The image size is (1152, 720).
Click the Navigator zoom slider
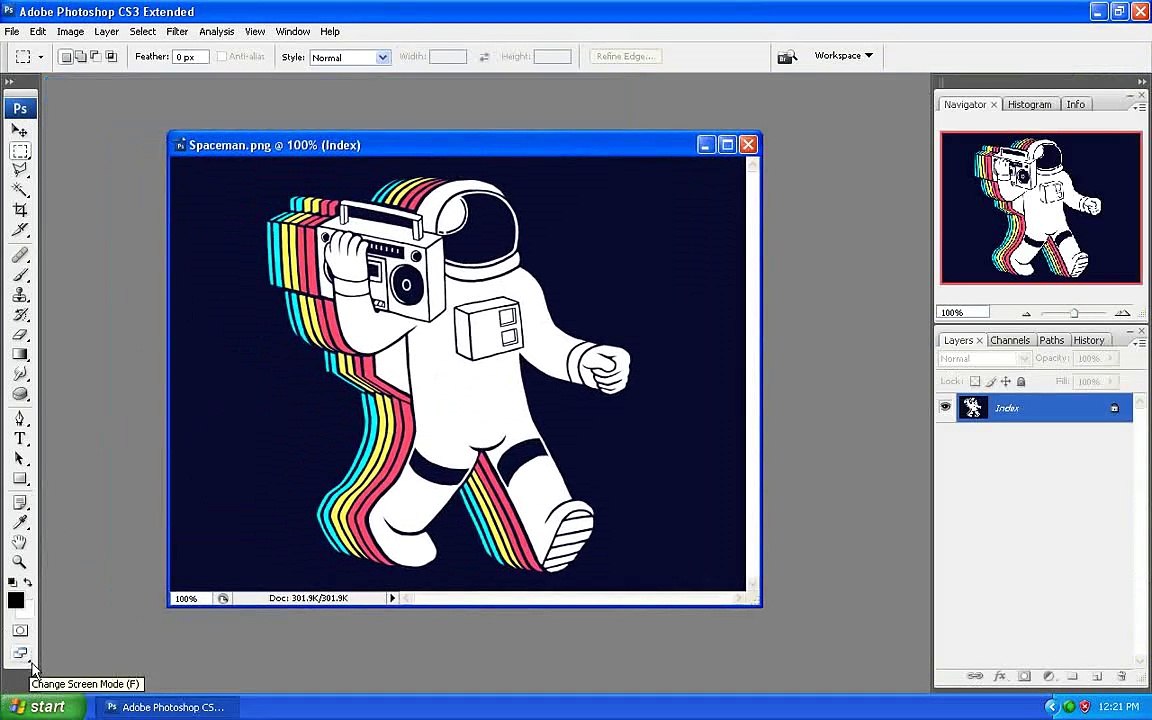tap(1073, 313)
